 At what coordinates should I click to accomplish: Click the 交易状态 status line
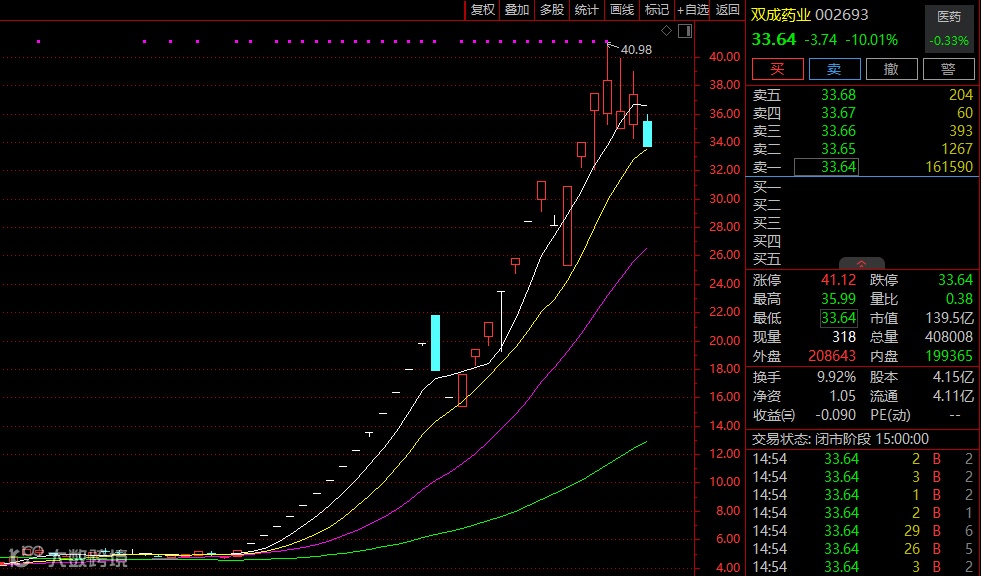(840, 439)
